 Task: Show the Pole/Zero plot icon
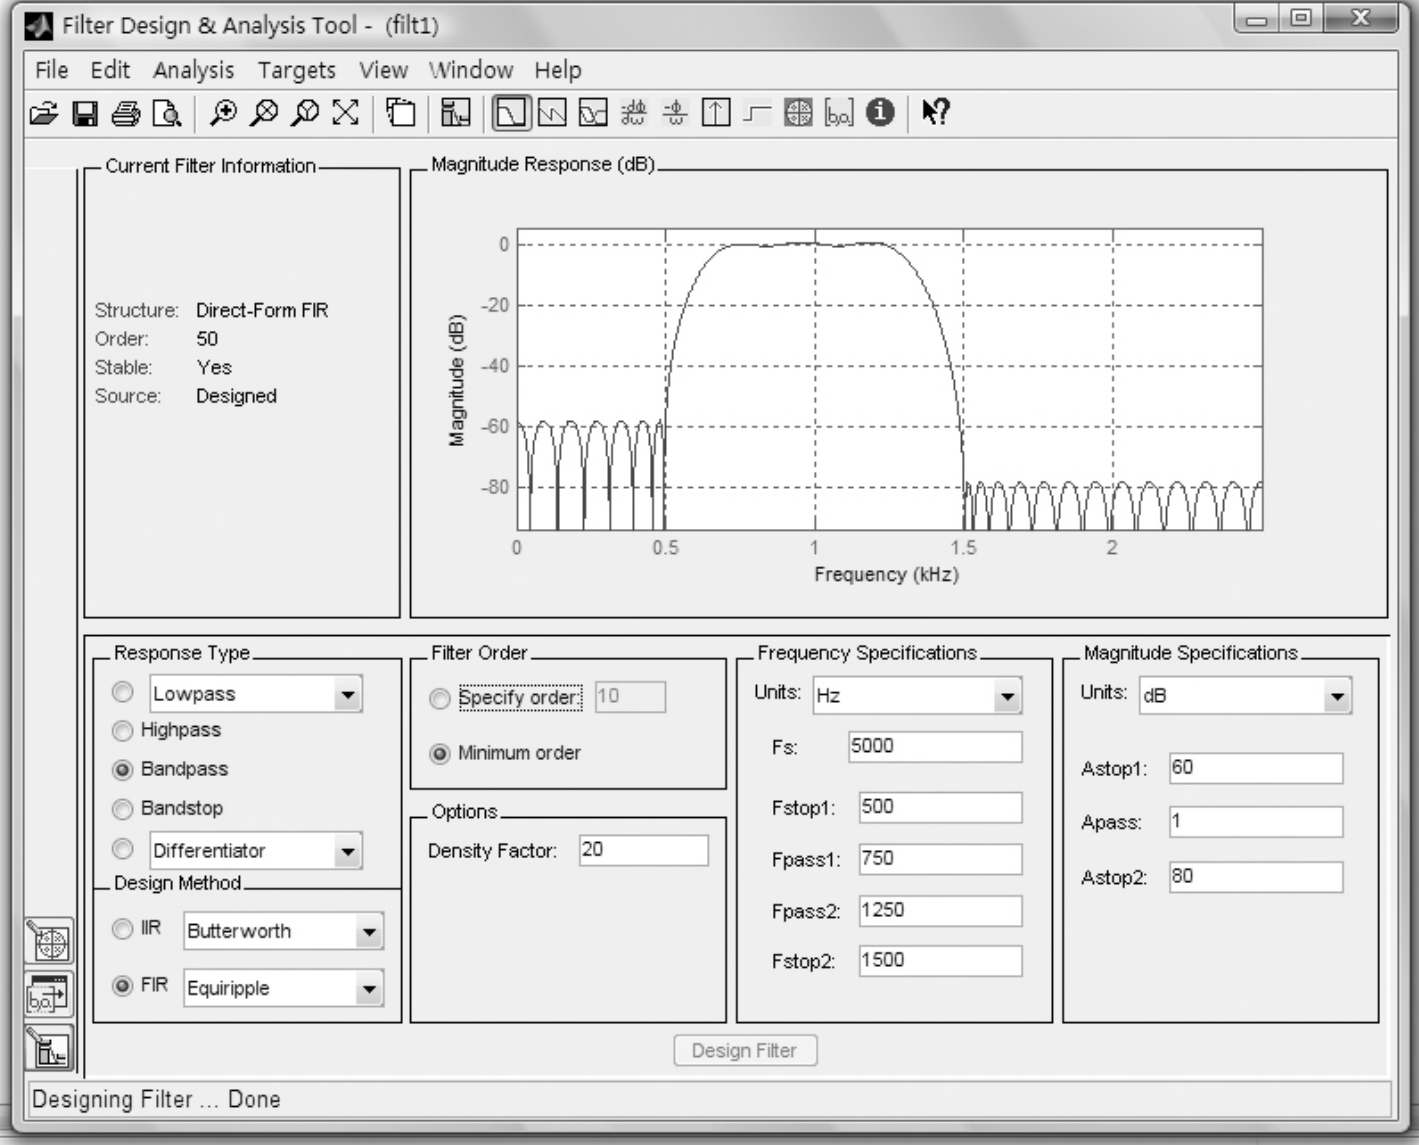pyautogui.click(x=798, y=113)
